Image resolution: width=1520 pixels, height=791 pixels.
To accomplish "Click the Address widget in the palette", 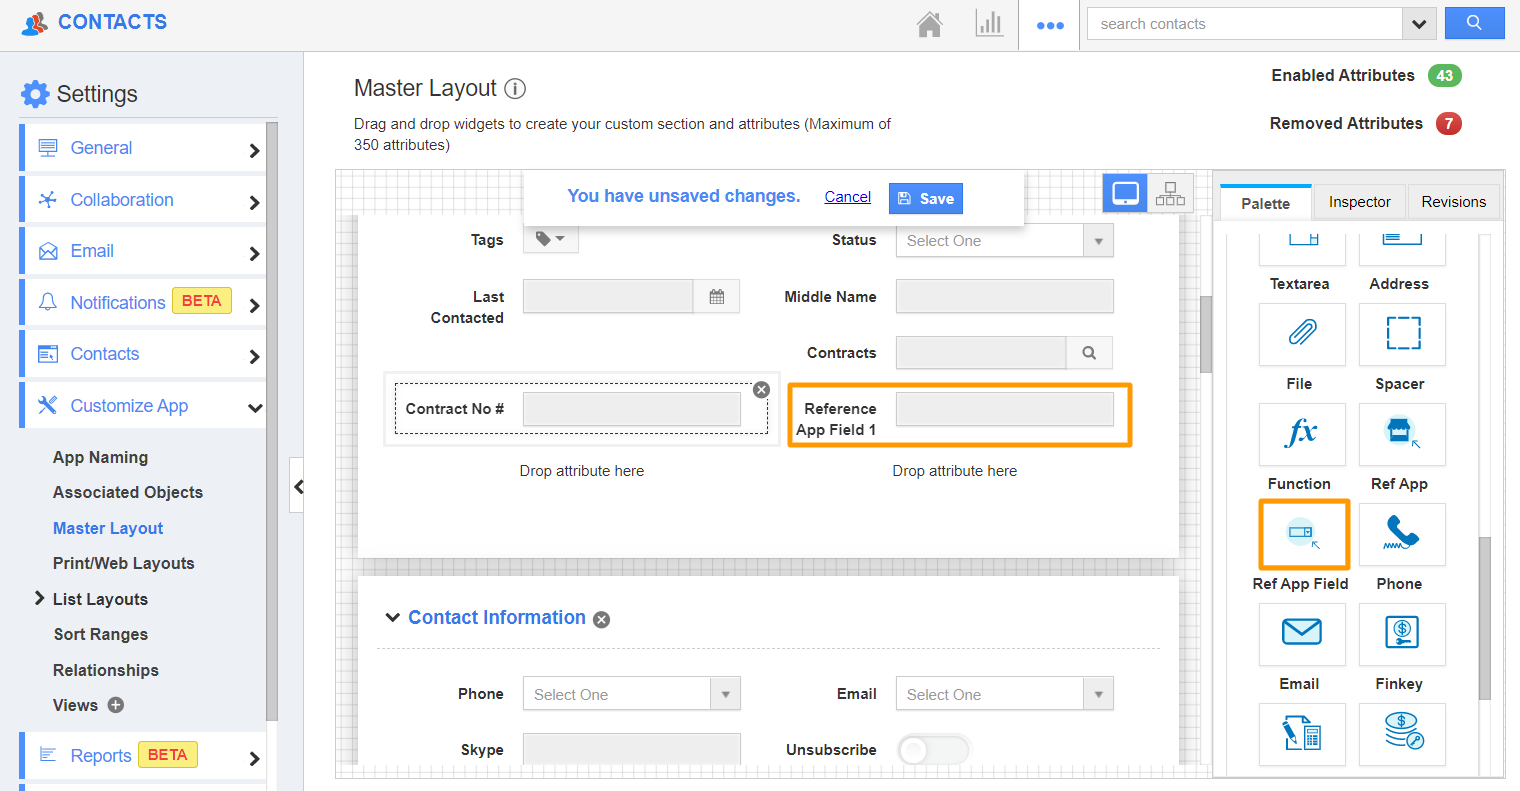I will (1401, 240).
